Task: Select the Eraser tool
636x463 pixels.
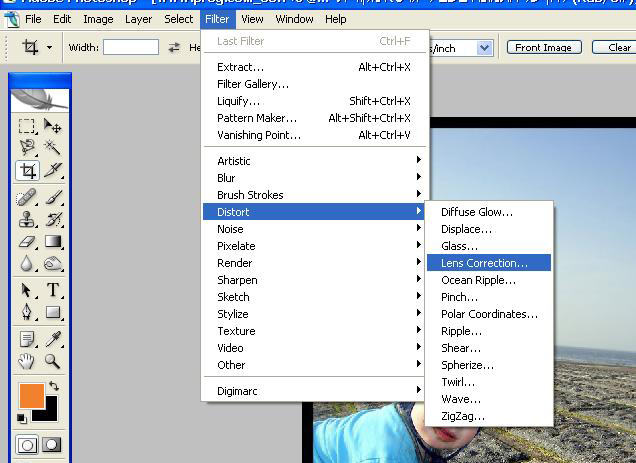Action: pos(27,242)
